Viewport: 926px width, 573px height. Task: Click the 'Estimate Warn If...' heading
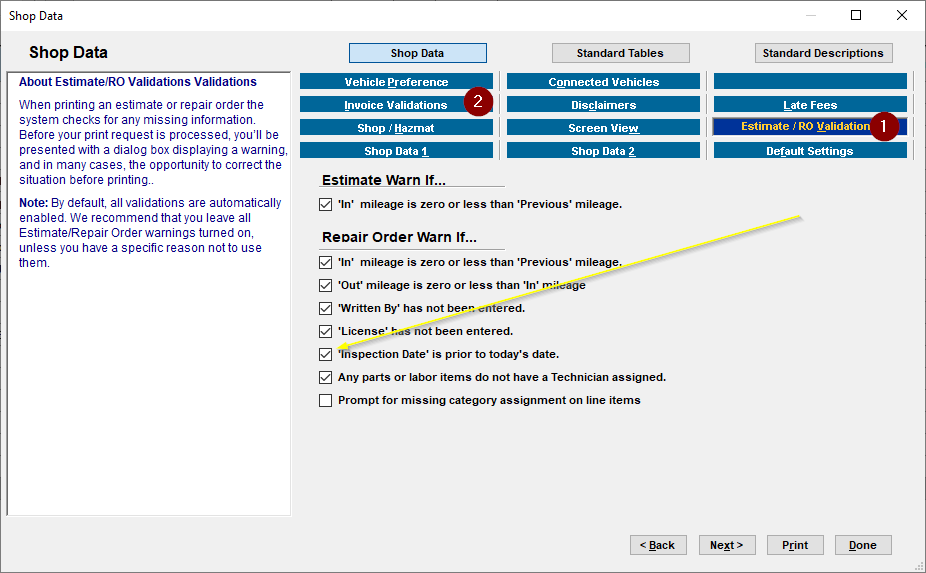point(384,180)
